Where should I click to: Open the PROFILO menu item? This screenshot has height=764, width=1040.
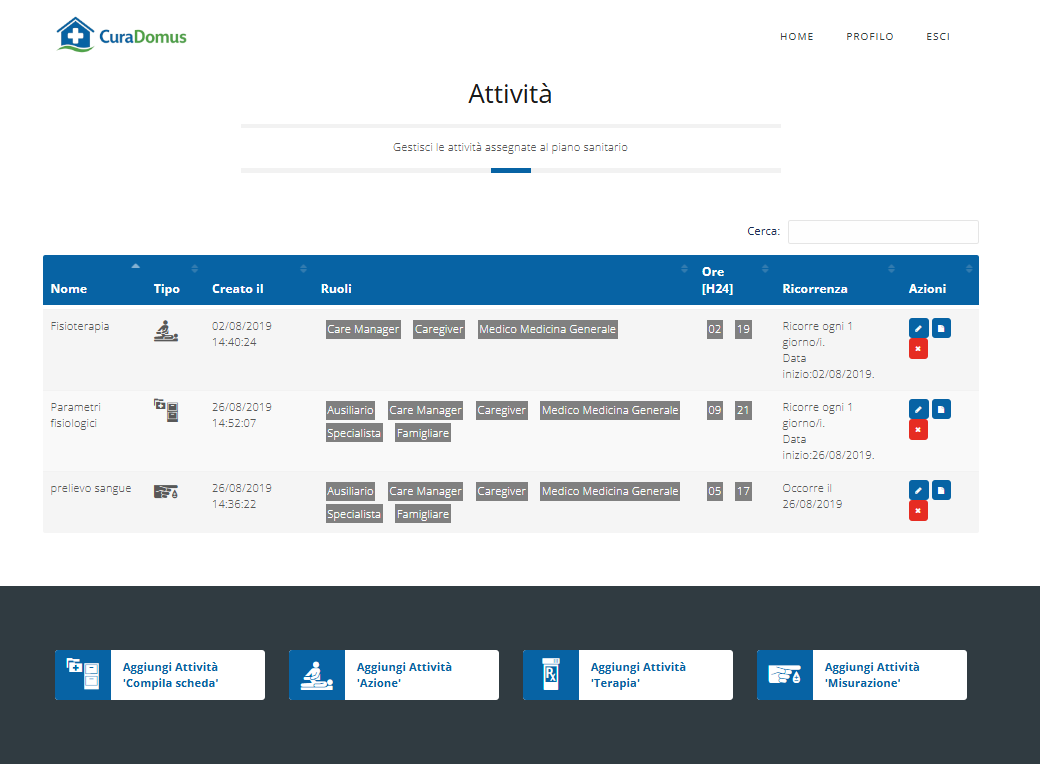pyautogui.click(x=870, y=36)
